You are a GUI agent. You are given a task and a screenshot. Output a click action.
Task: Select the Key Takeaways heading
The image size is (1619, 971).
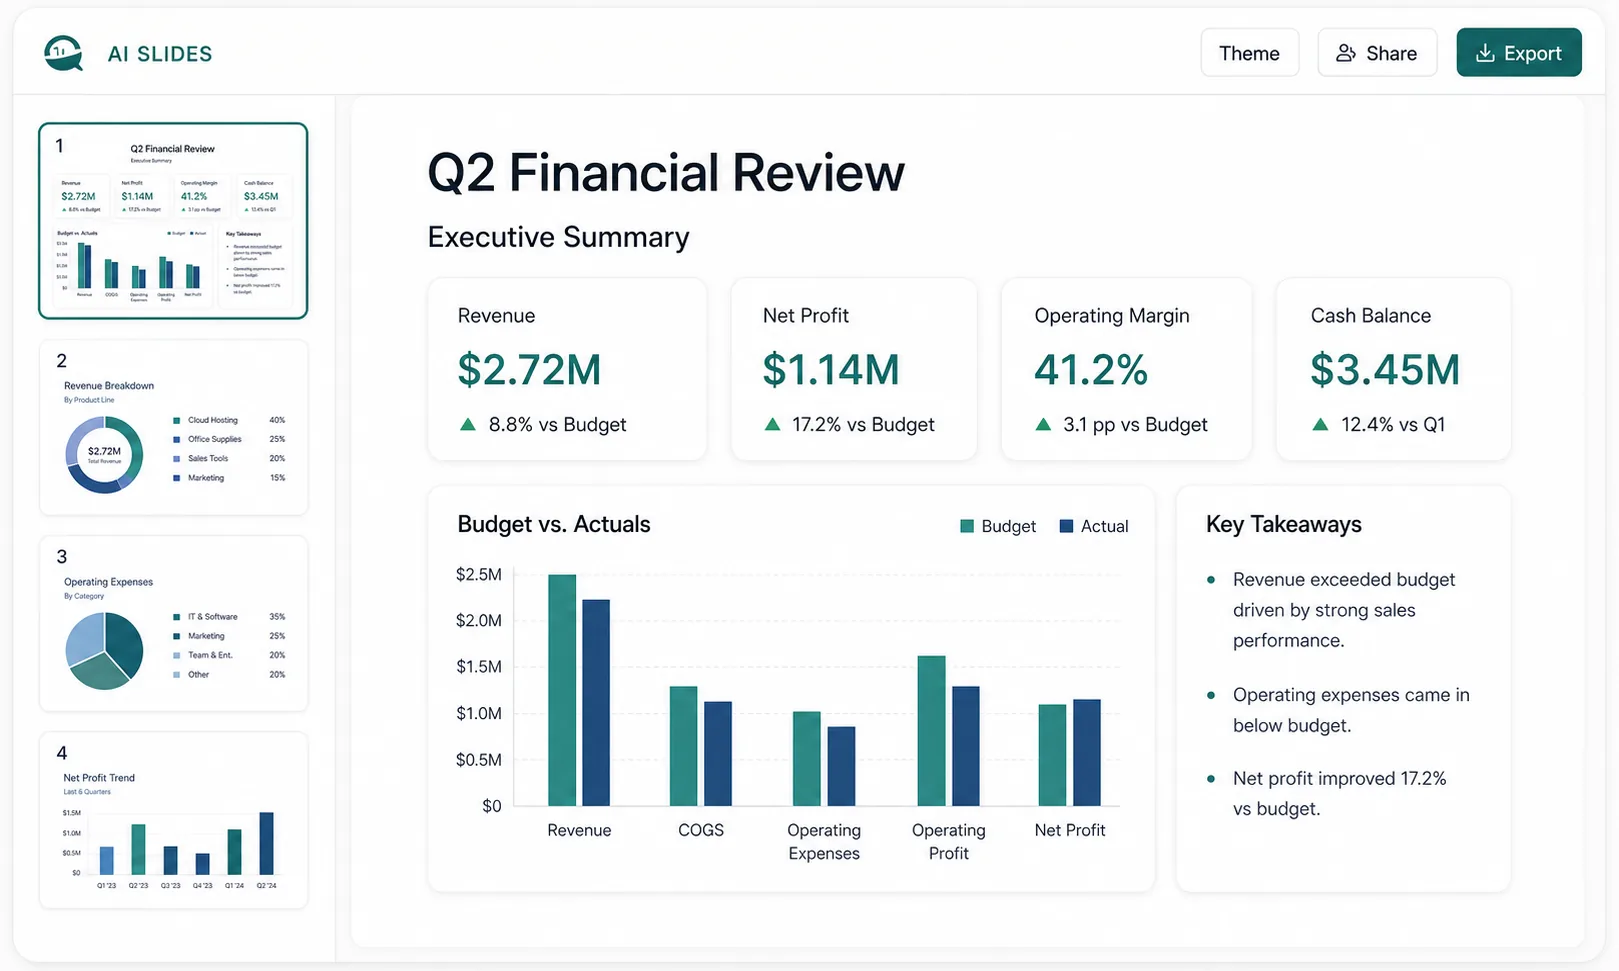coord(1284,525)
